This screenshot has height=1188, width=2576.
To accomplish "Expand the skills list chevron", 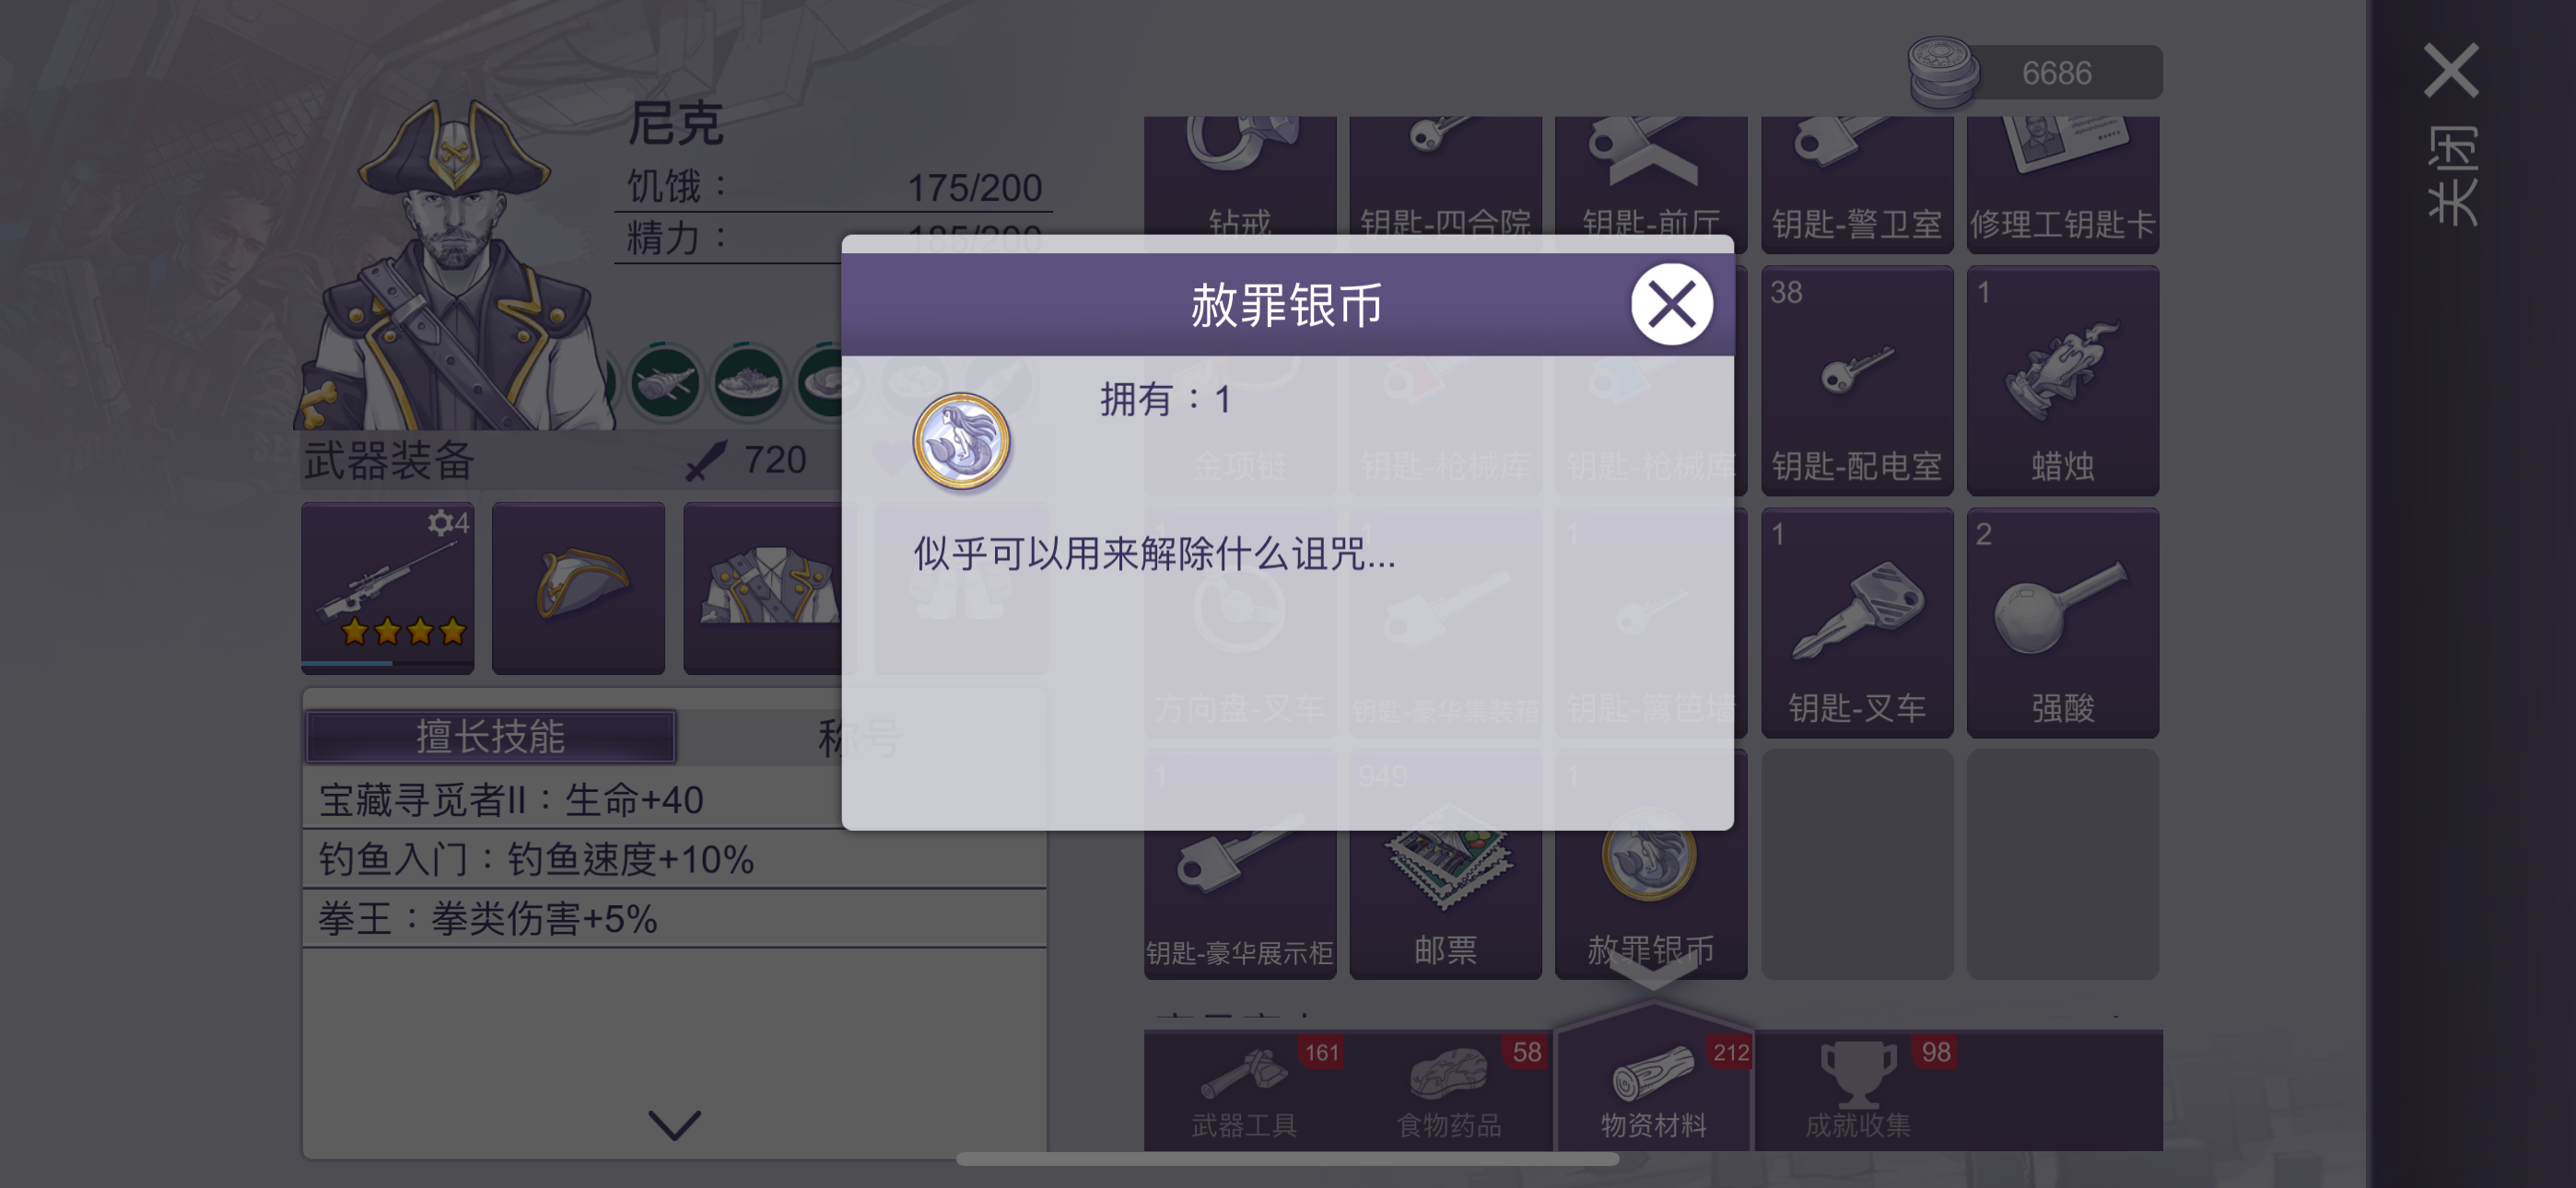I will 674,1124.
